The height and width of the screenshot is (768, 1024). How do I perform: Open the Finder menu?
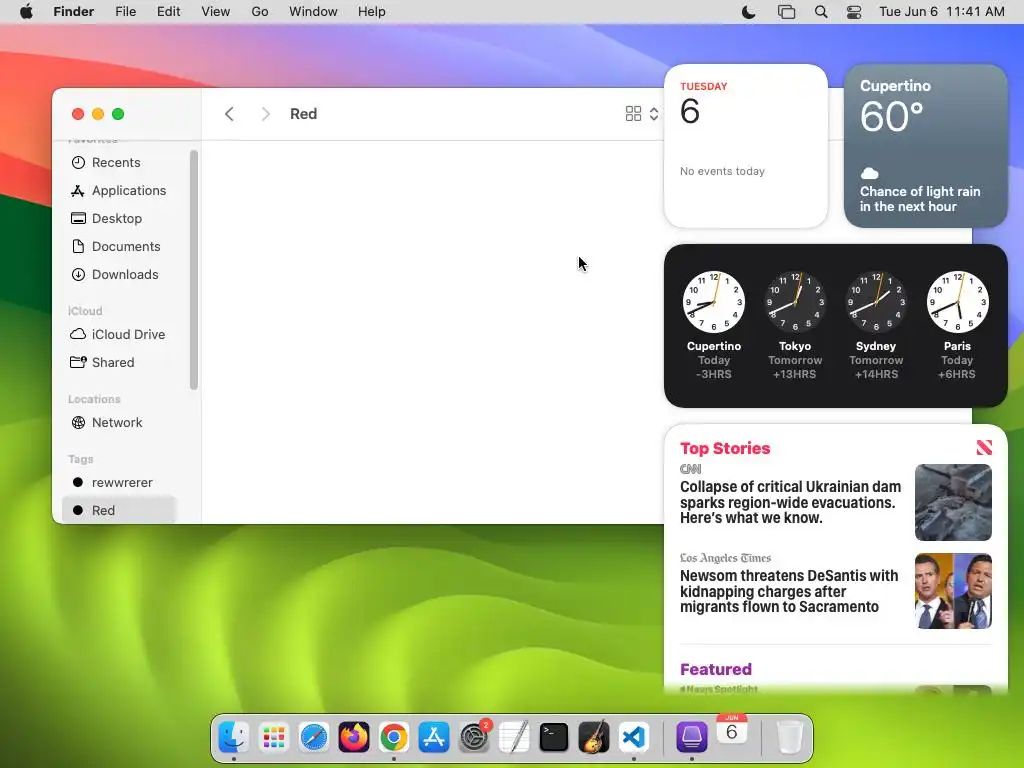click(x=73, y=12)
